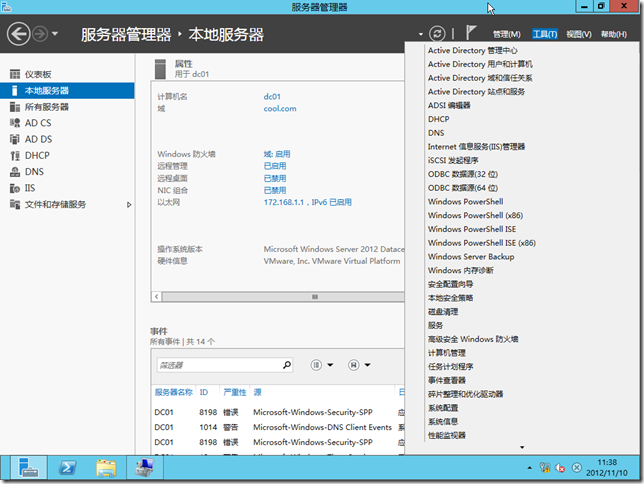Click the magnifier search icon in filter
Image resolution: width=644 pixels, height=484 pixels.
(287, 364)
